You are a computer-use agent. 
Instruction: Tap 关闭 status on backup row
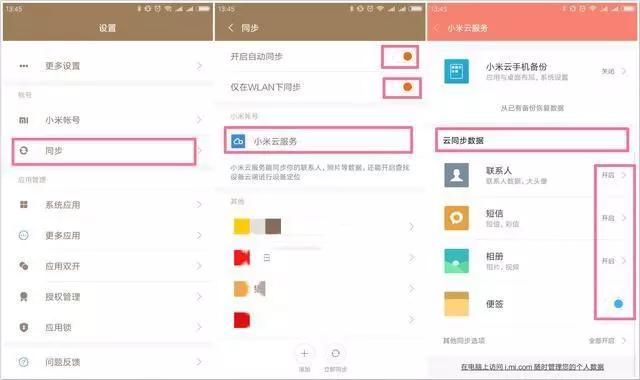click(x=608, y=71)
